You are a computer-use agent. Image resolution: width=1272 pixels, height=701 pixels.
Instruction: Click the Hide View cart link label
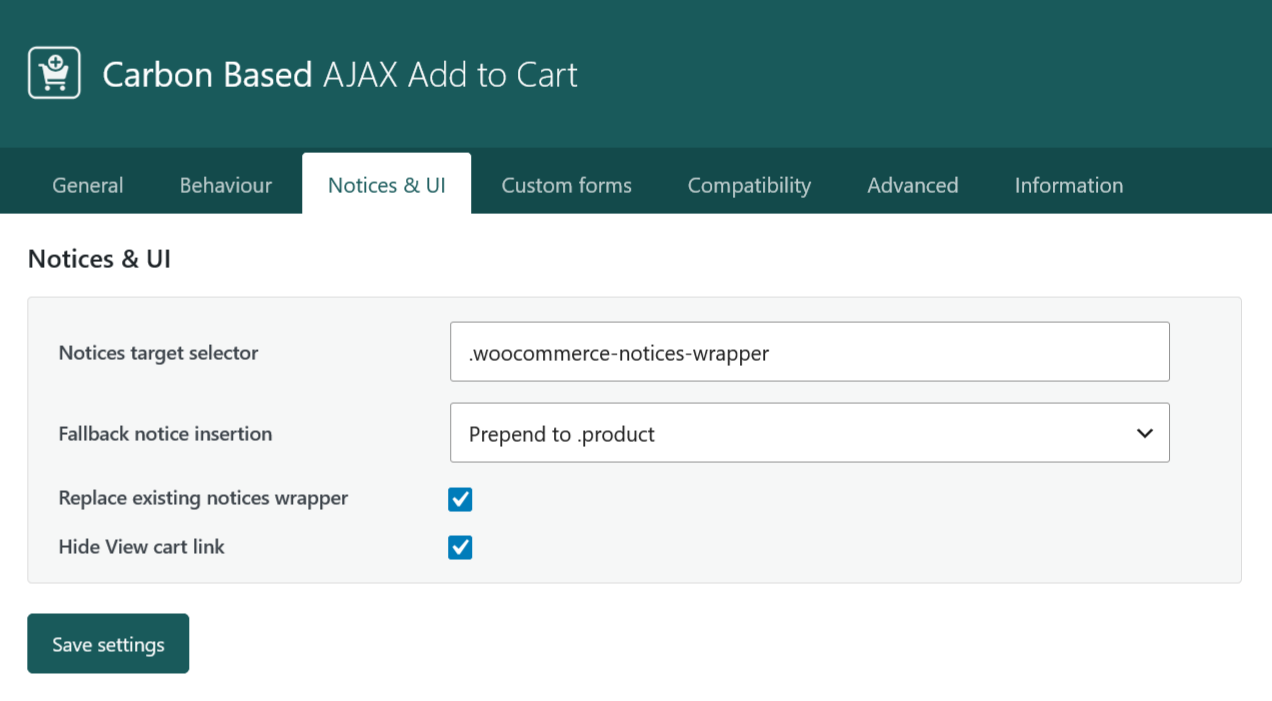141,547
